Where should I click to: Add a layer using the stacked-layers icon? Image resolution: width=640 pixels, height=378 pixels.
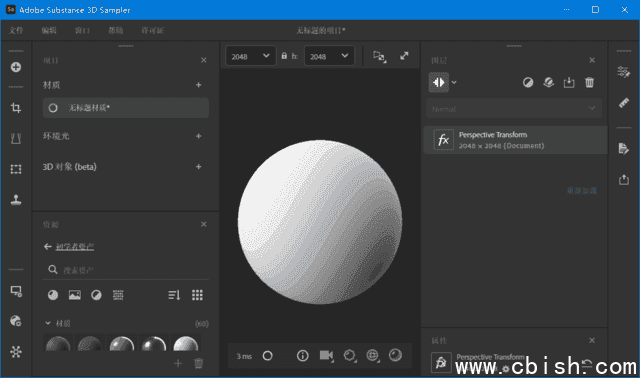[x=549, y=83]
